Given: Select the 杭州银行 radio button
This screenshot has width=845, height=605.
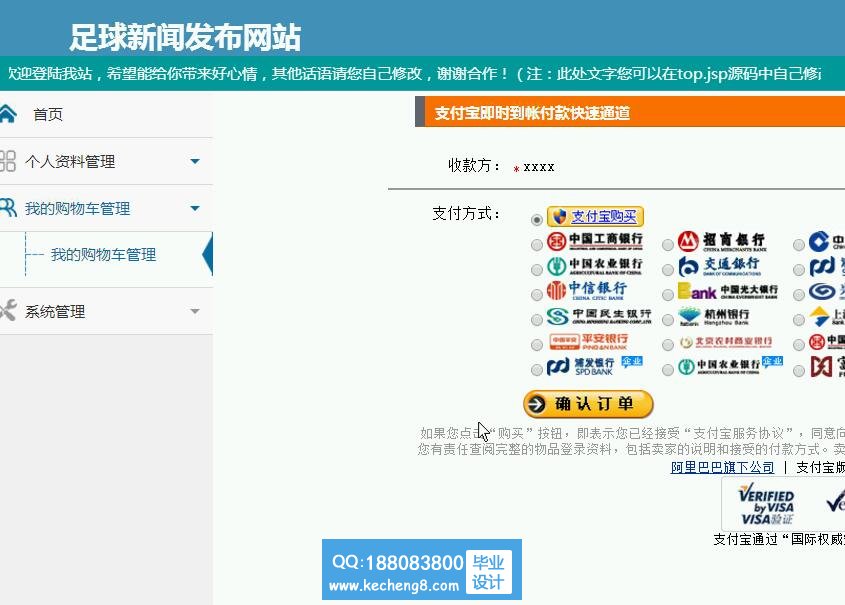Looking at the screenshot, I should [668, 320].
